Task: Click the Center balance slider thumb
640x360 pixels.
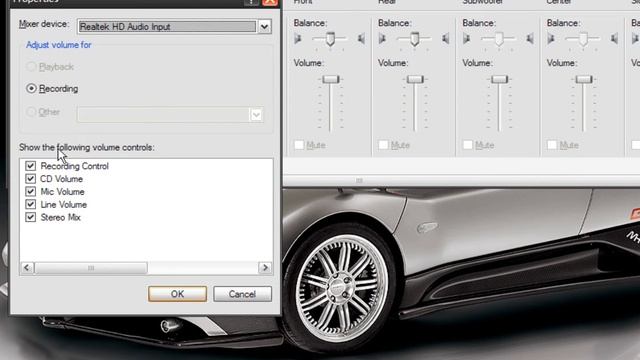Action: click(x=583, y=39)
